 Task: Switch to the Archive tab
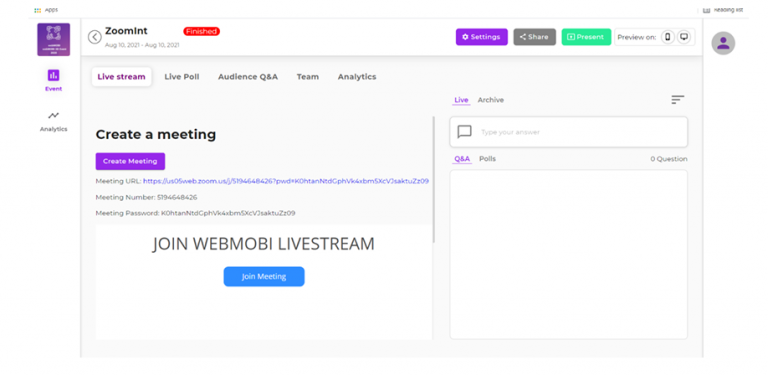[491, 100]
